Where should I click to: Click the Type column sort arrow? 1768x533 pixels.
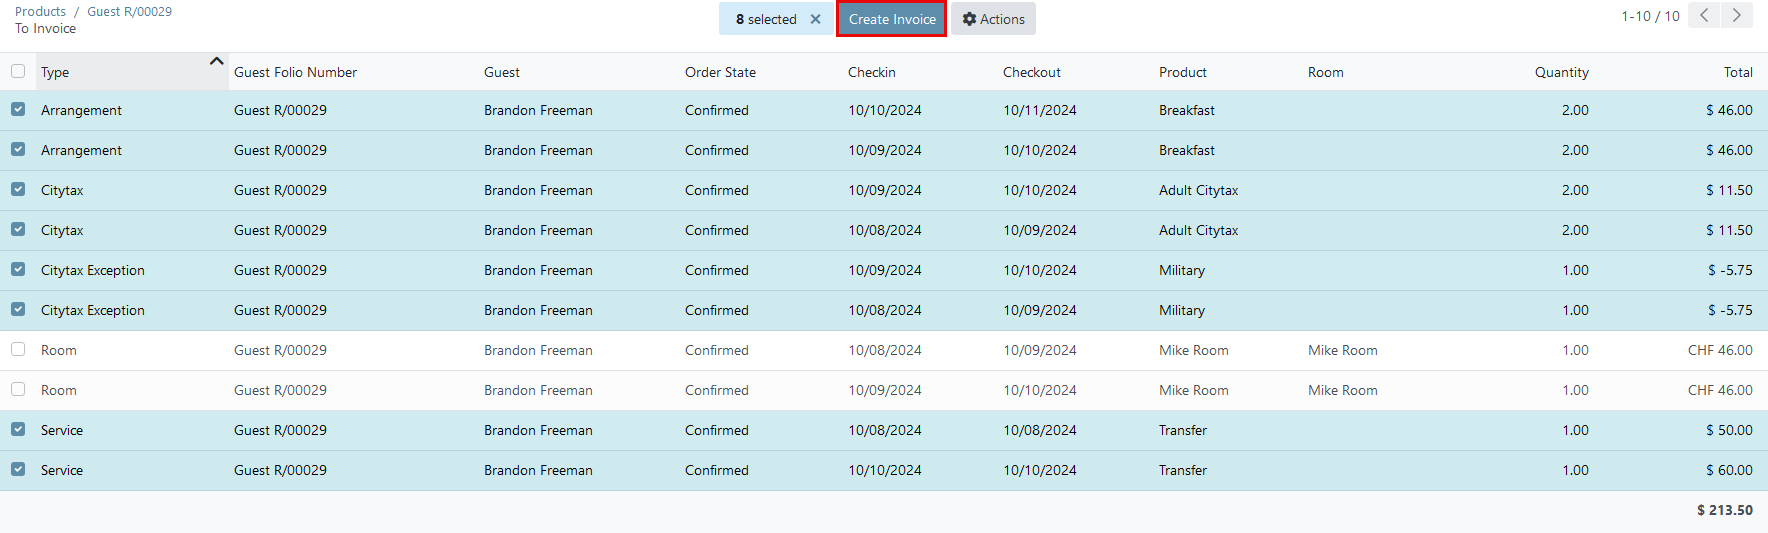[216, 61]
